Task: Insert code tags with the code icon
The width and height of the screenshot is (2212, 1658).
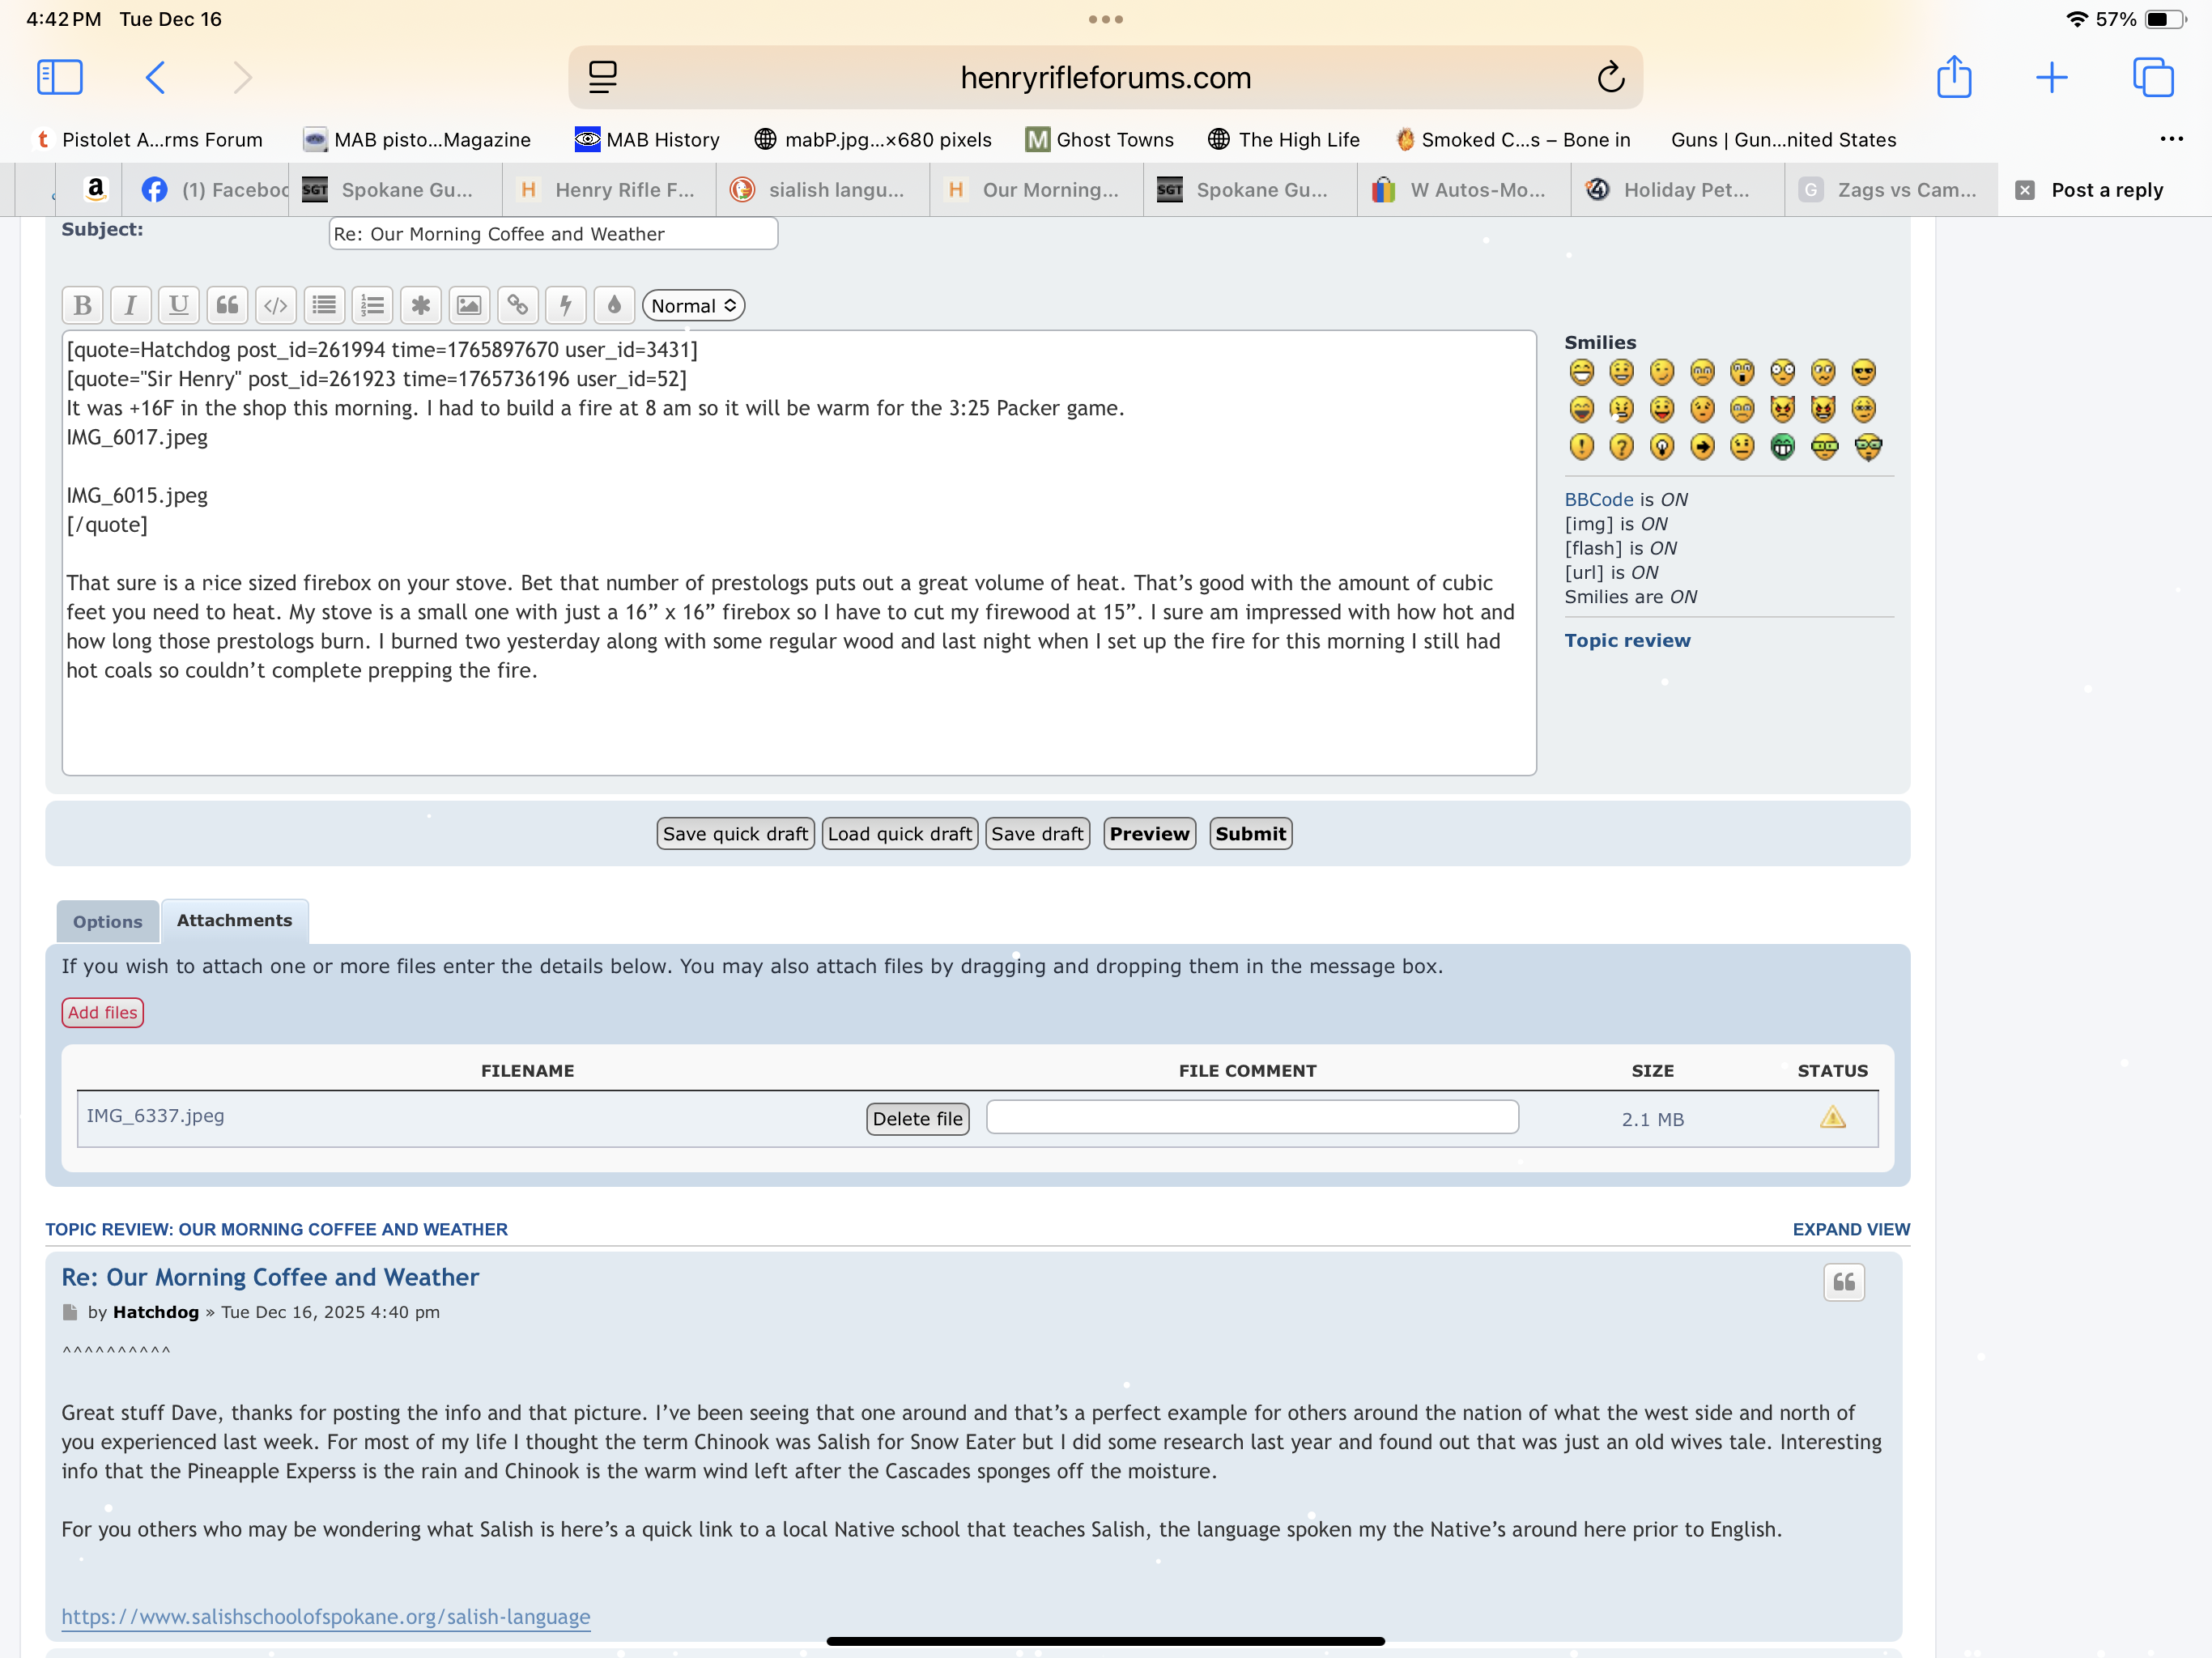Action: pos(275,305)
